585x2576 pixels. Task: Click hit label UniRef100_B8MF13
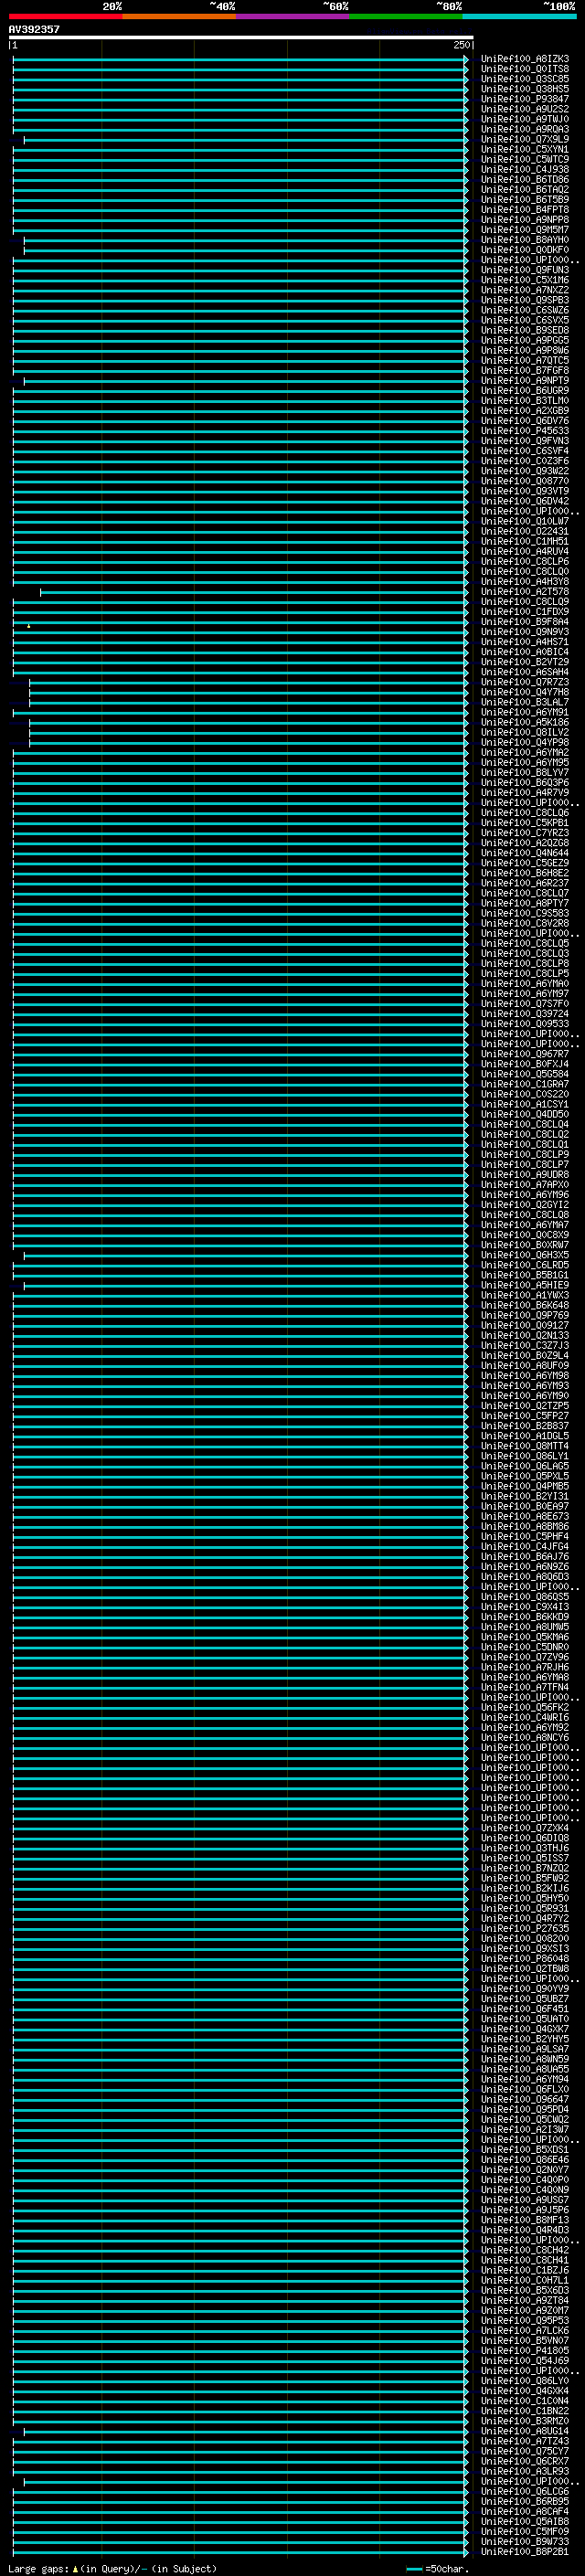tap(525, 2220)
